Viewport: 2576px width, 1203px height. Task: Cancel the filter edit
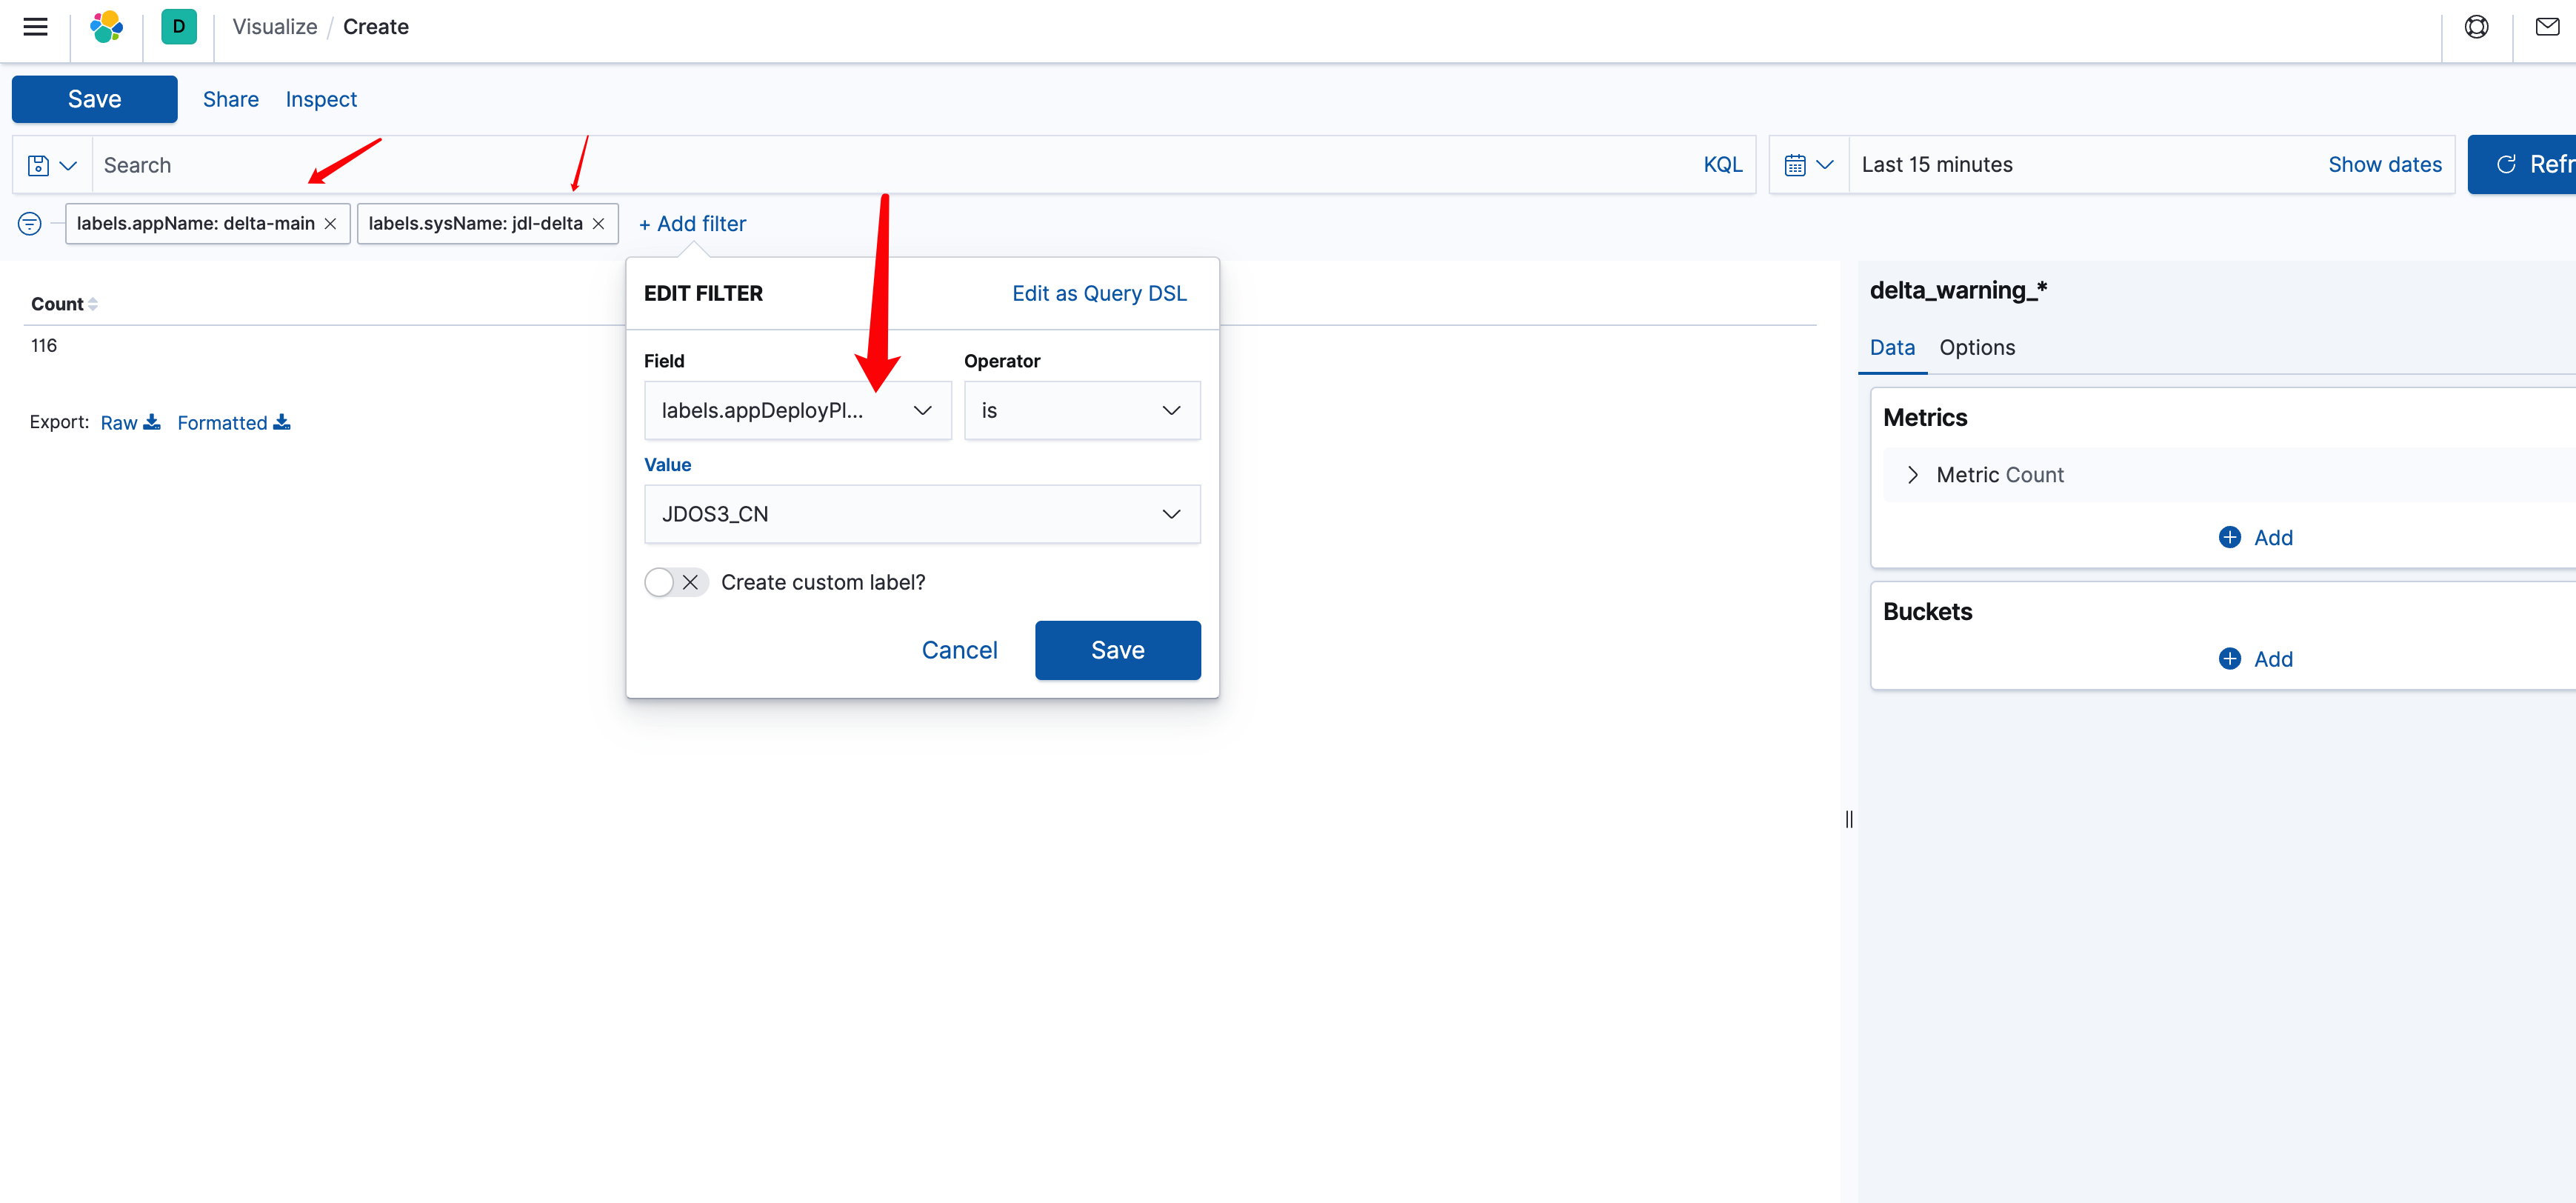coord(959,651)
